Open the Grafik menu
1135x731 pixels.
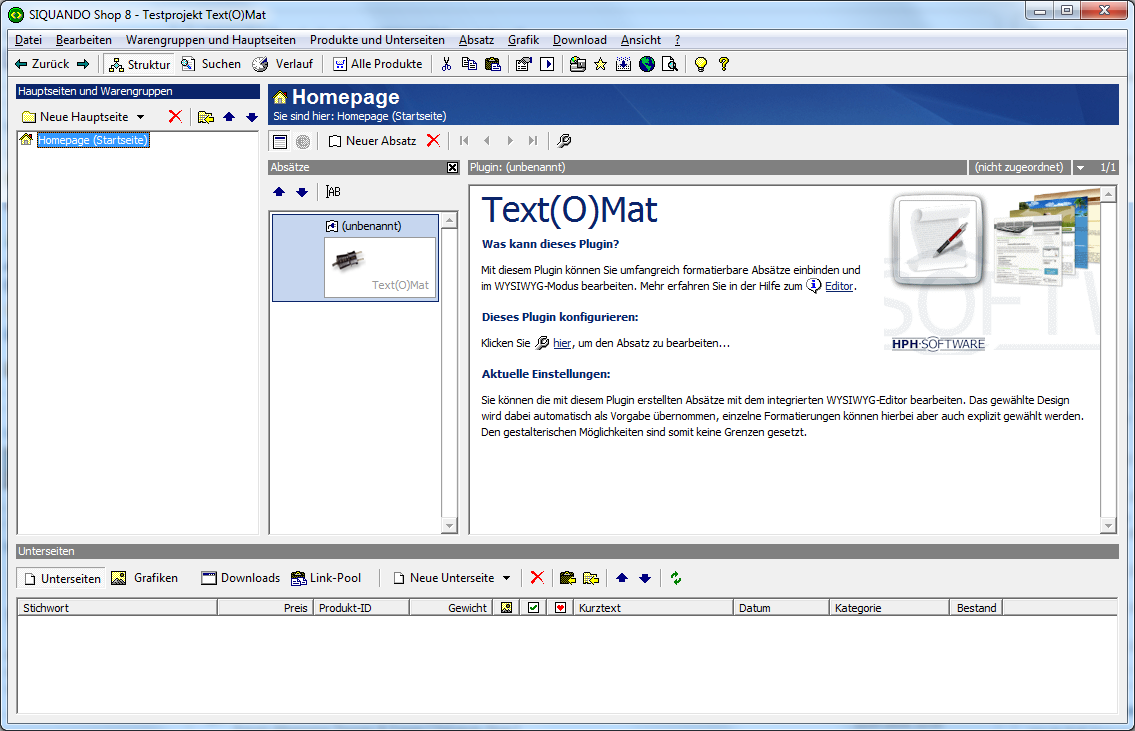523,40
